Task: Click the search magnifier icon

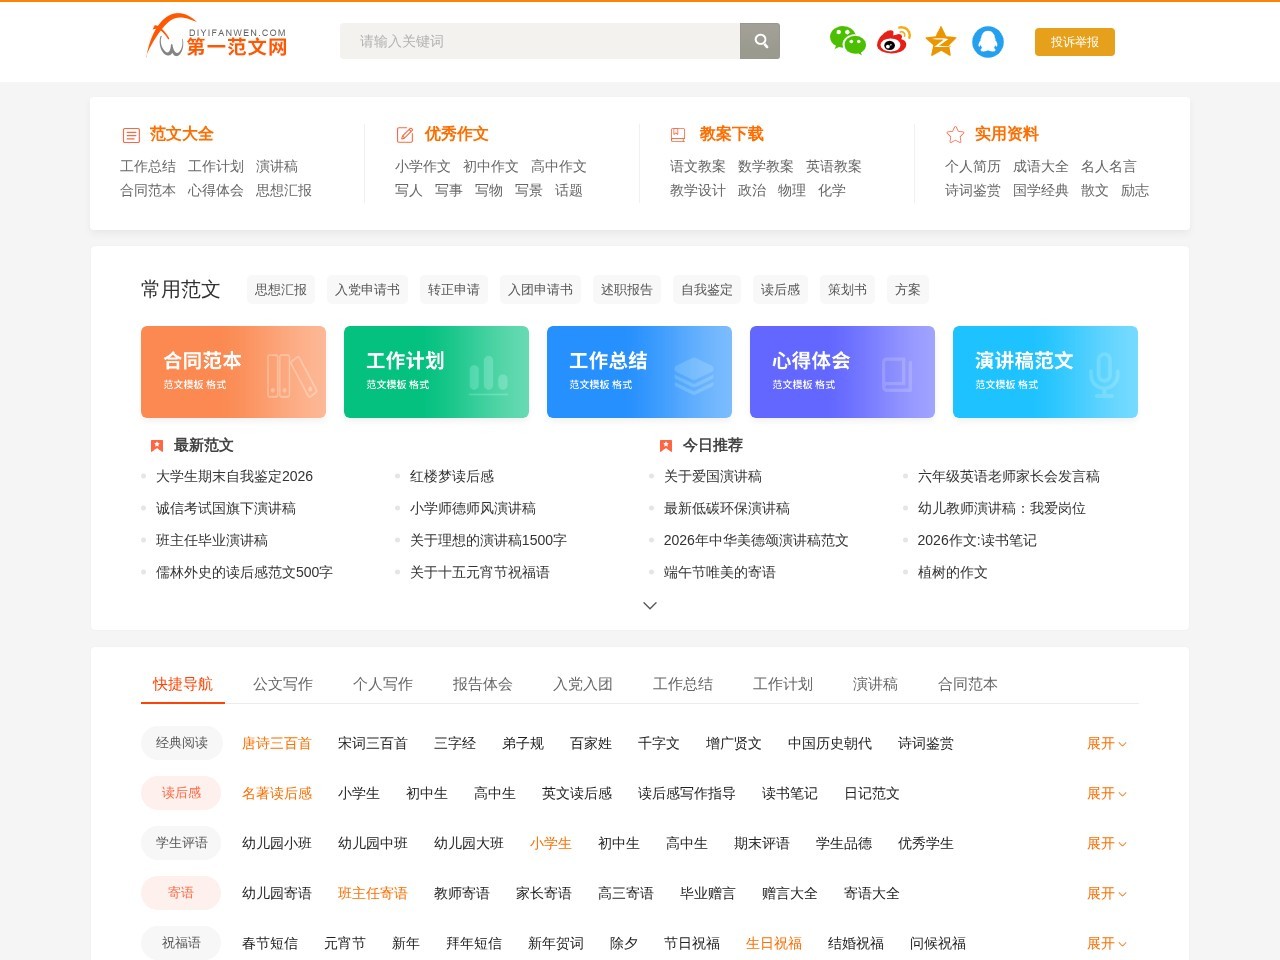Action: [760, 41]
